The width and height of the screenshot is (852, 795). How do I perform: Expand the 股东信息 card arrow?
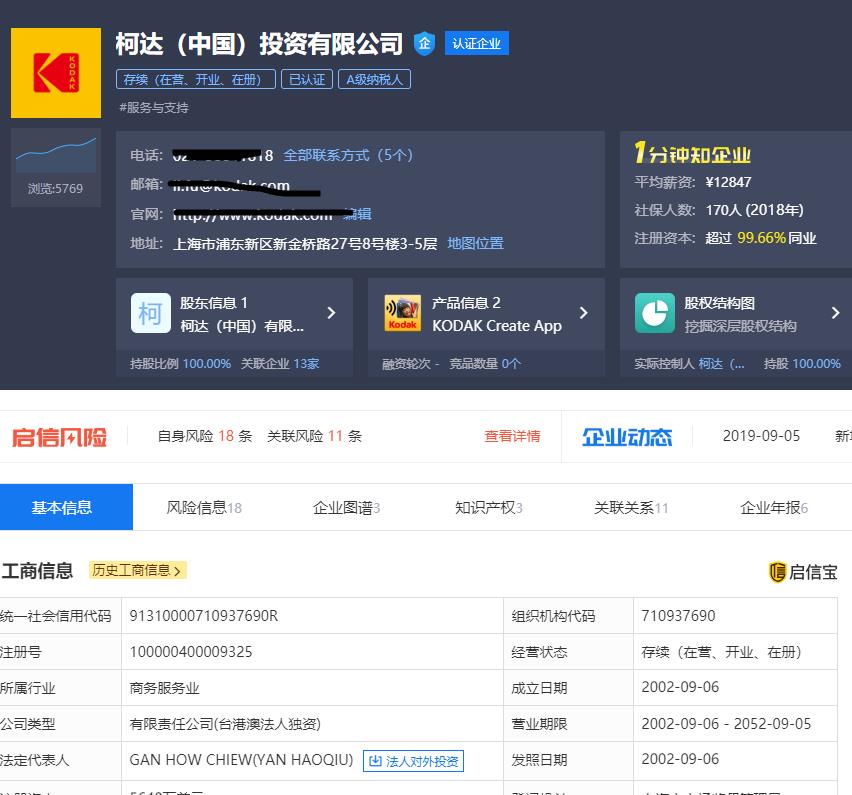pos(331,313)
